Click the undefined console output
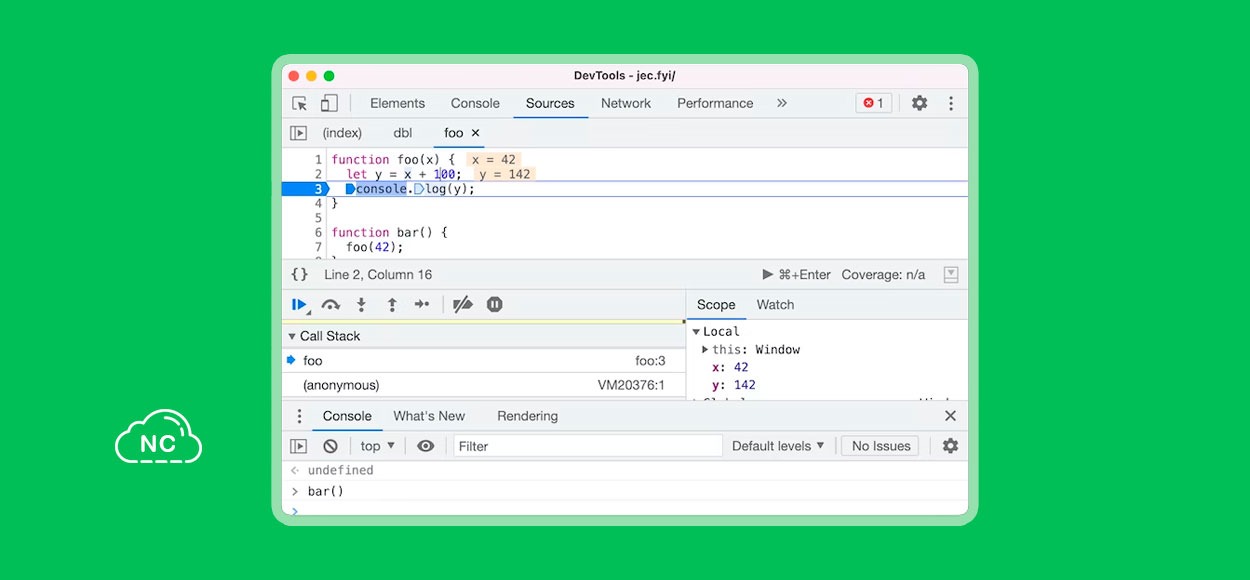1250x580 pixels. click(341, 470)
